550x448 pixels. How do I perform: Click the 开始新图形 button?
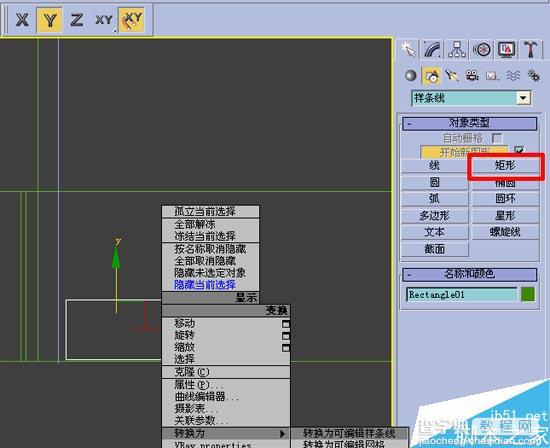coord(464,152)
